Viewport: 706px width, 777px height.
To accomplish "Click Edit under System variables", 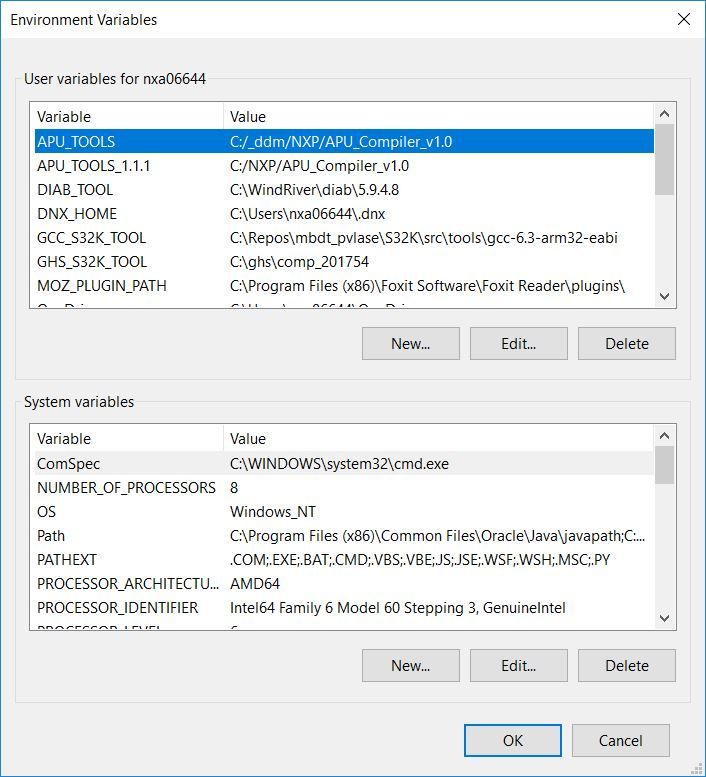I will 518,665.
